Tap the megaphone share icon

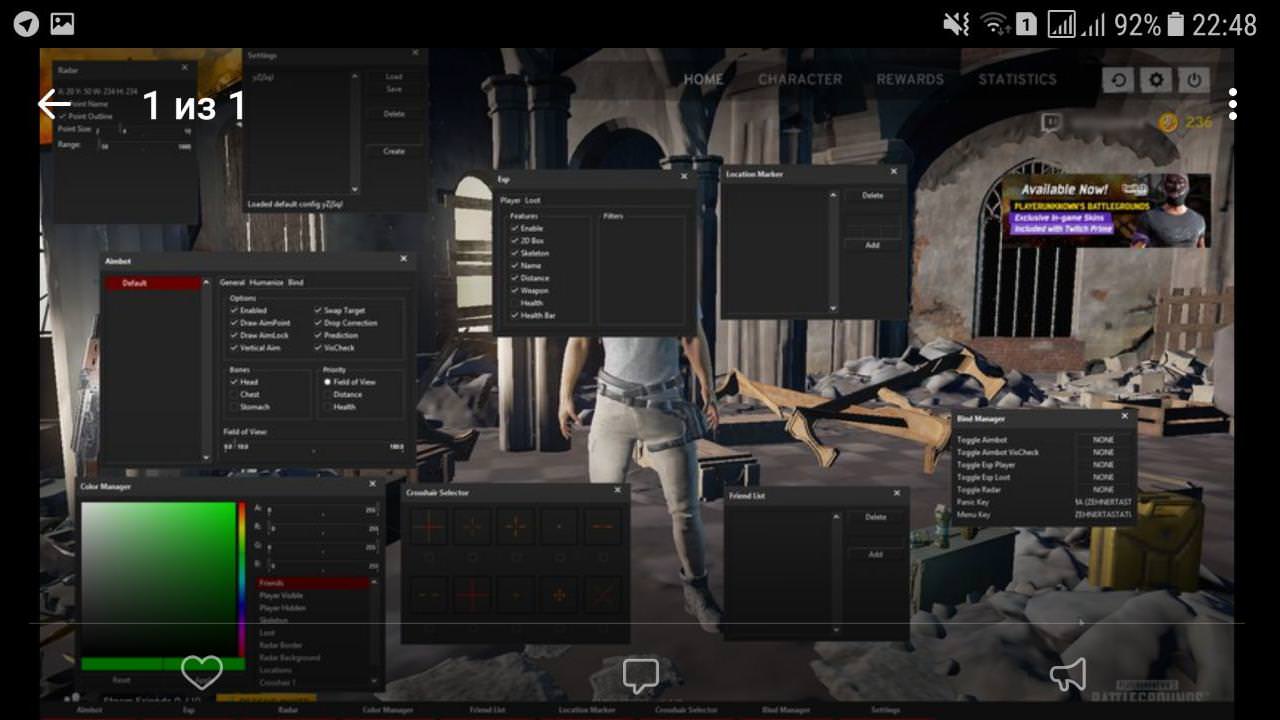tap(1068, 675)
